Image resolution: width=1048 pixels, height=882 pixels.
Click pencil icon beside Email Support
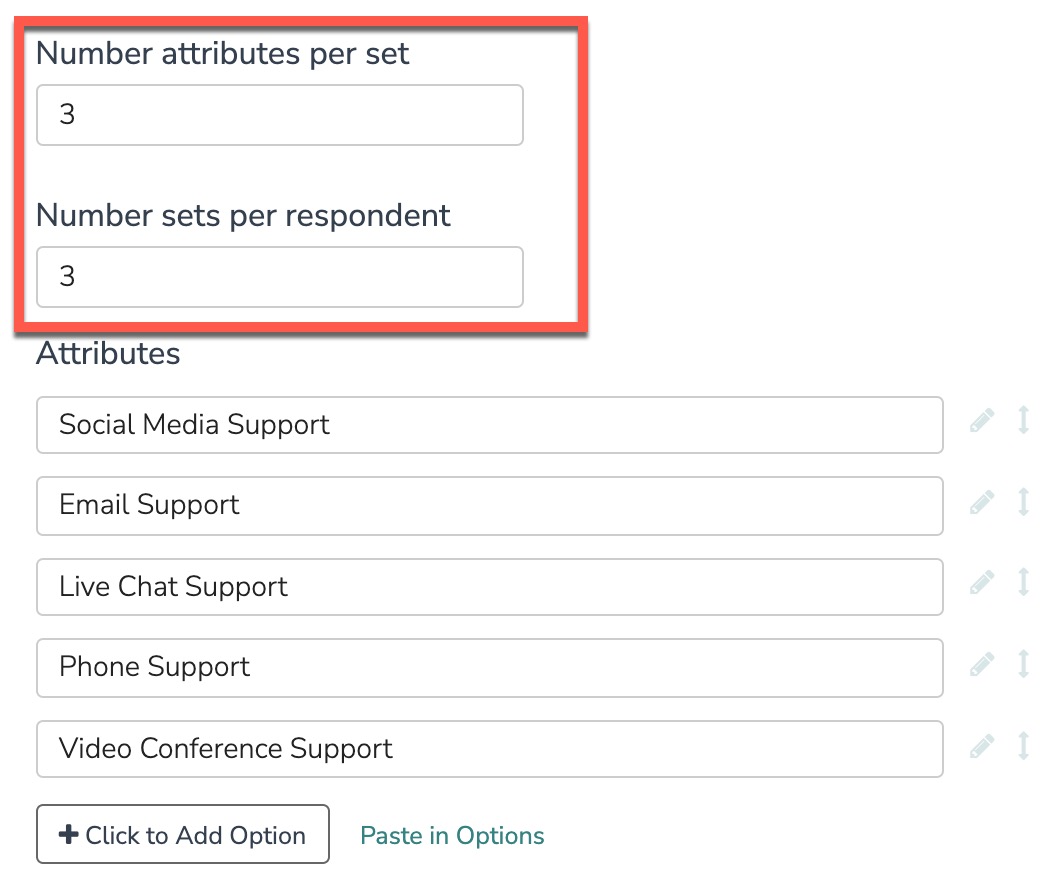coord(982,503)
